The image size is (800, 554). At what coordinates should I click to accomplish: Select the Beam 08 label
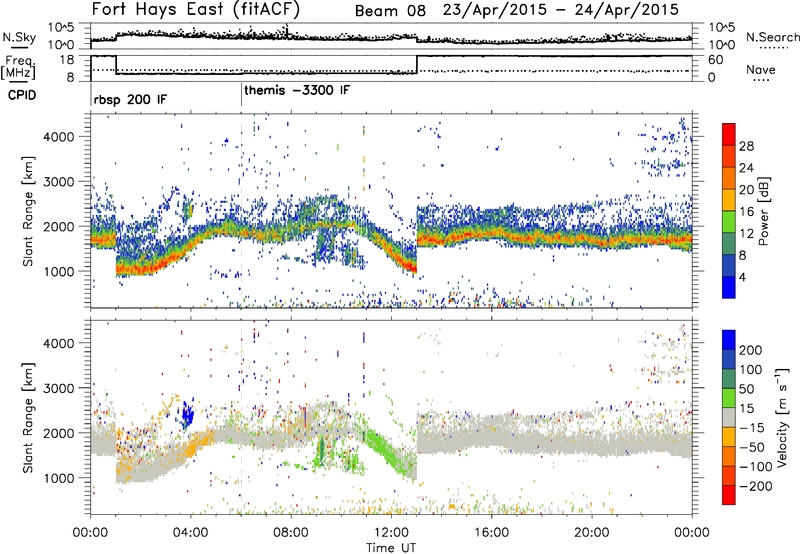tap(390, 11)
